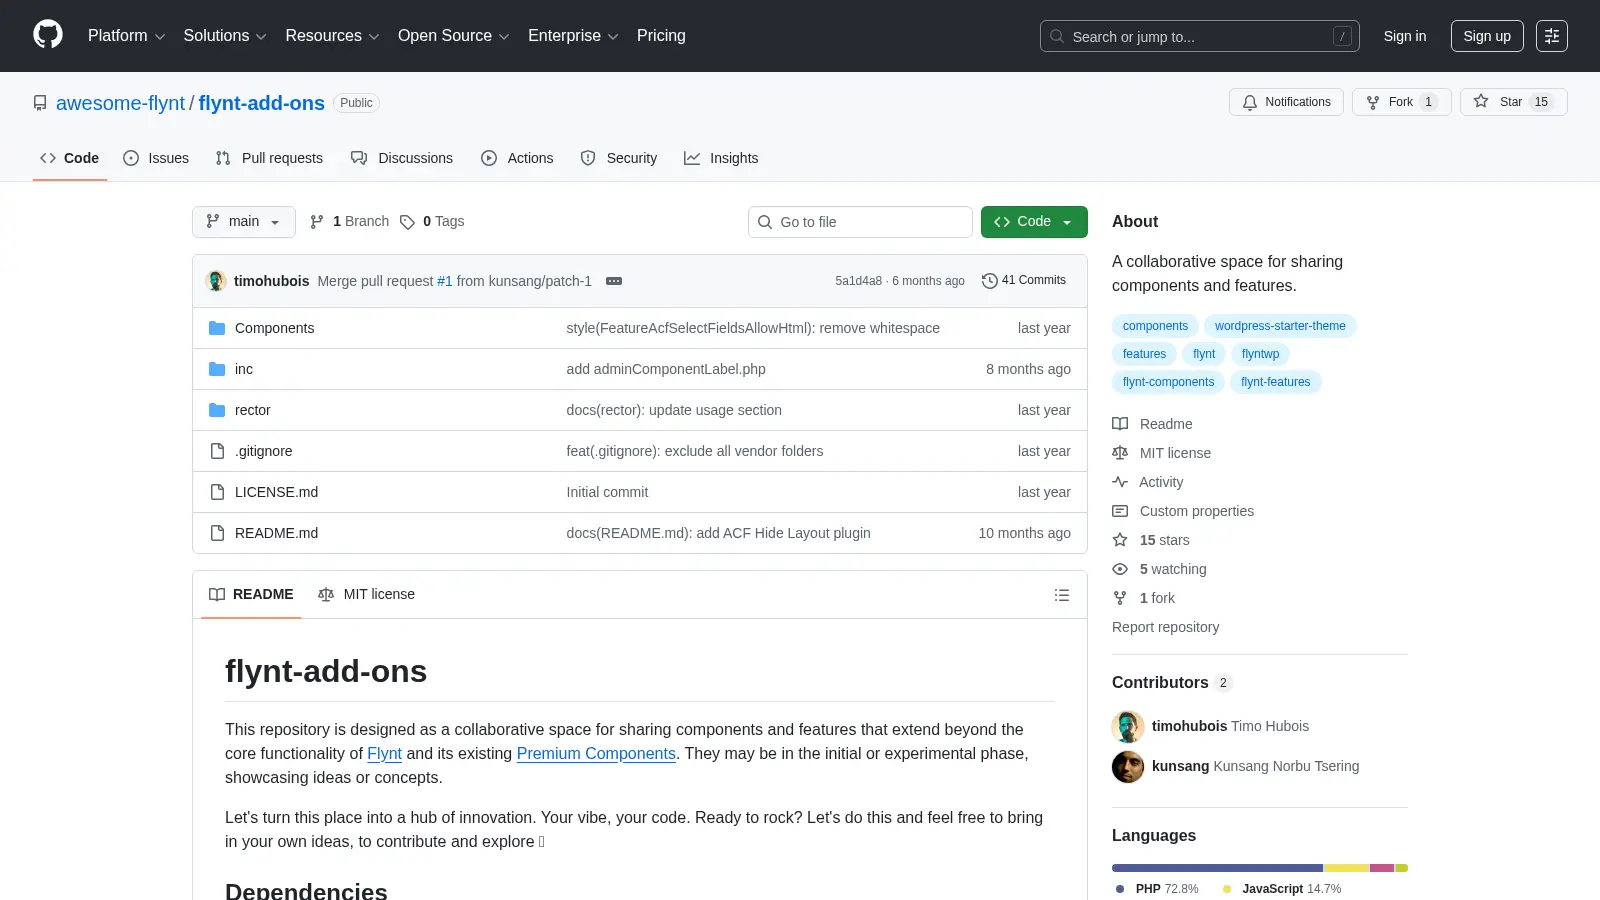View the 1 fork link in About
1600x900 pixels.
click(1144, 598)
